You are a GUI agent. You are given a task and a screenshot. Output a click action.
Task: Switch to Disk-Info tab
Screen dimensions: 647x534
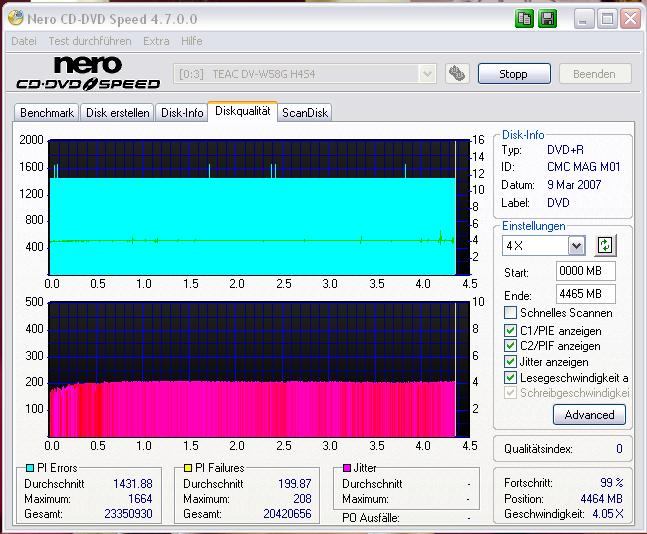[182, 113]
